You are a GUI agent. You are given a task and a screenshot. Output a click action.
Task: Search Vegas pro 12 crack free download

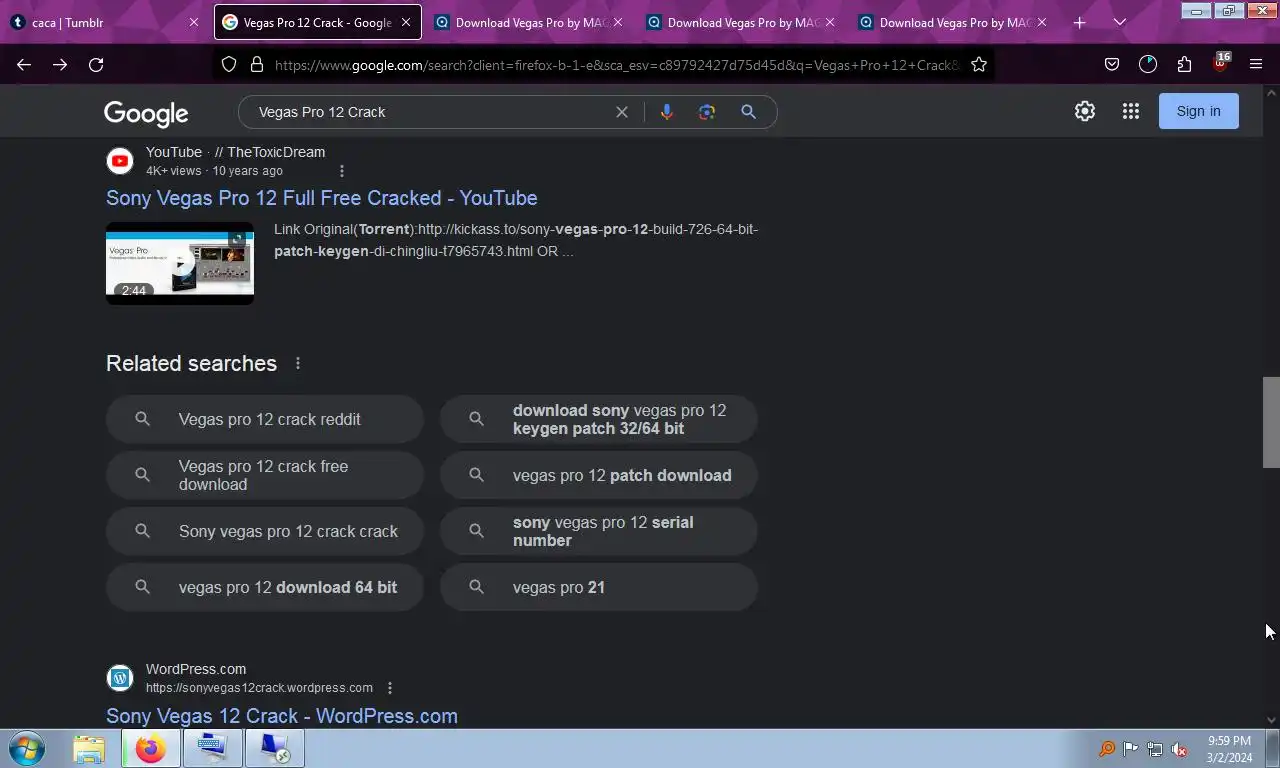(x=265, y=475)
